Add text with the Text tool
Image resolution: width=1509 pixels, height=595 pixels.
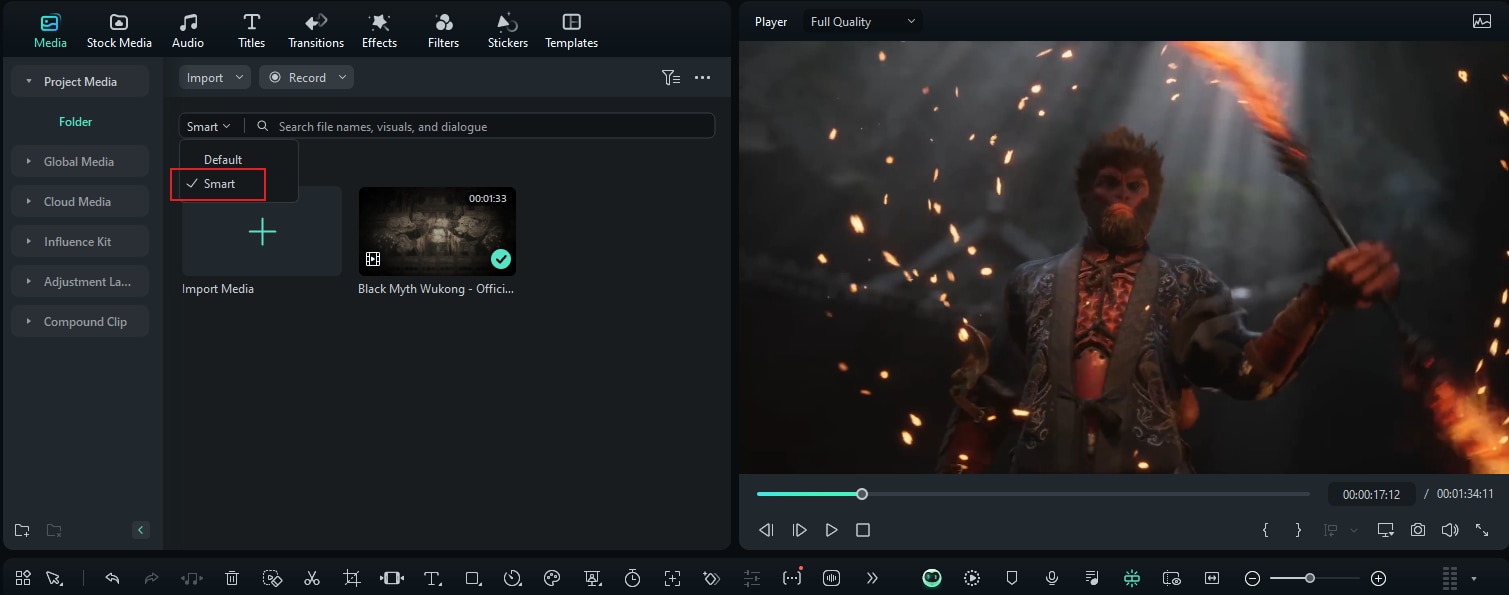432,578
